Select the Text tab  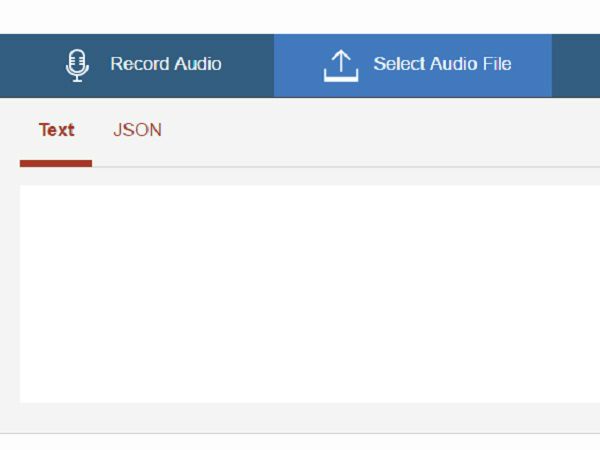56,130
